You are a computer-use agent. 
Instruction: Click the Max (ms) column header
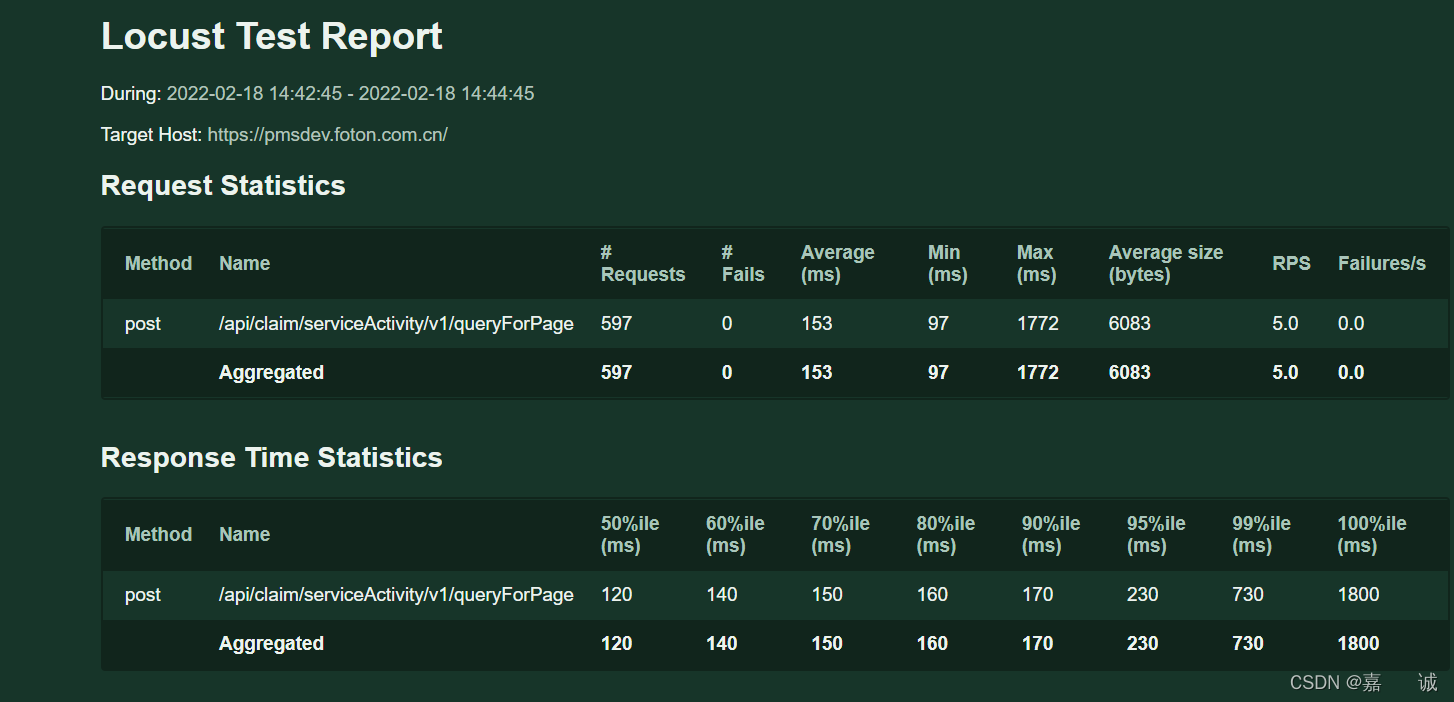click(x=1037, y=263)
